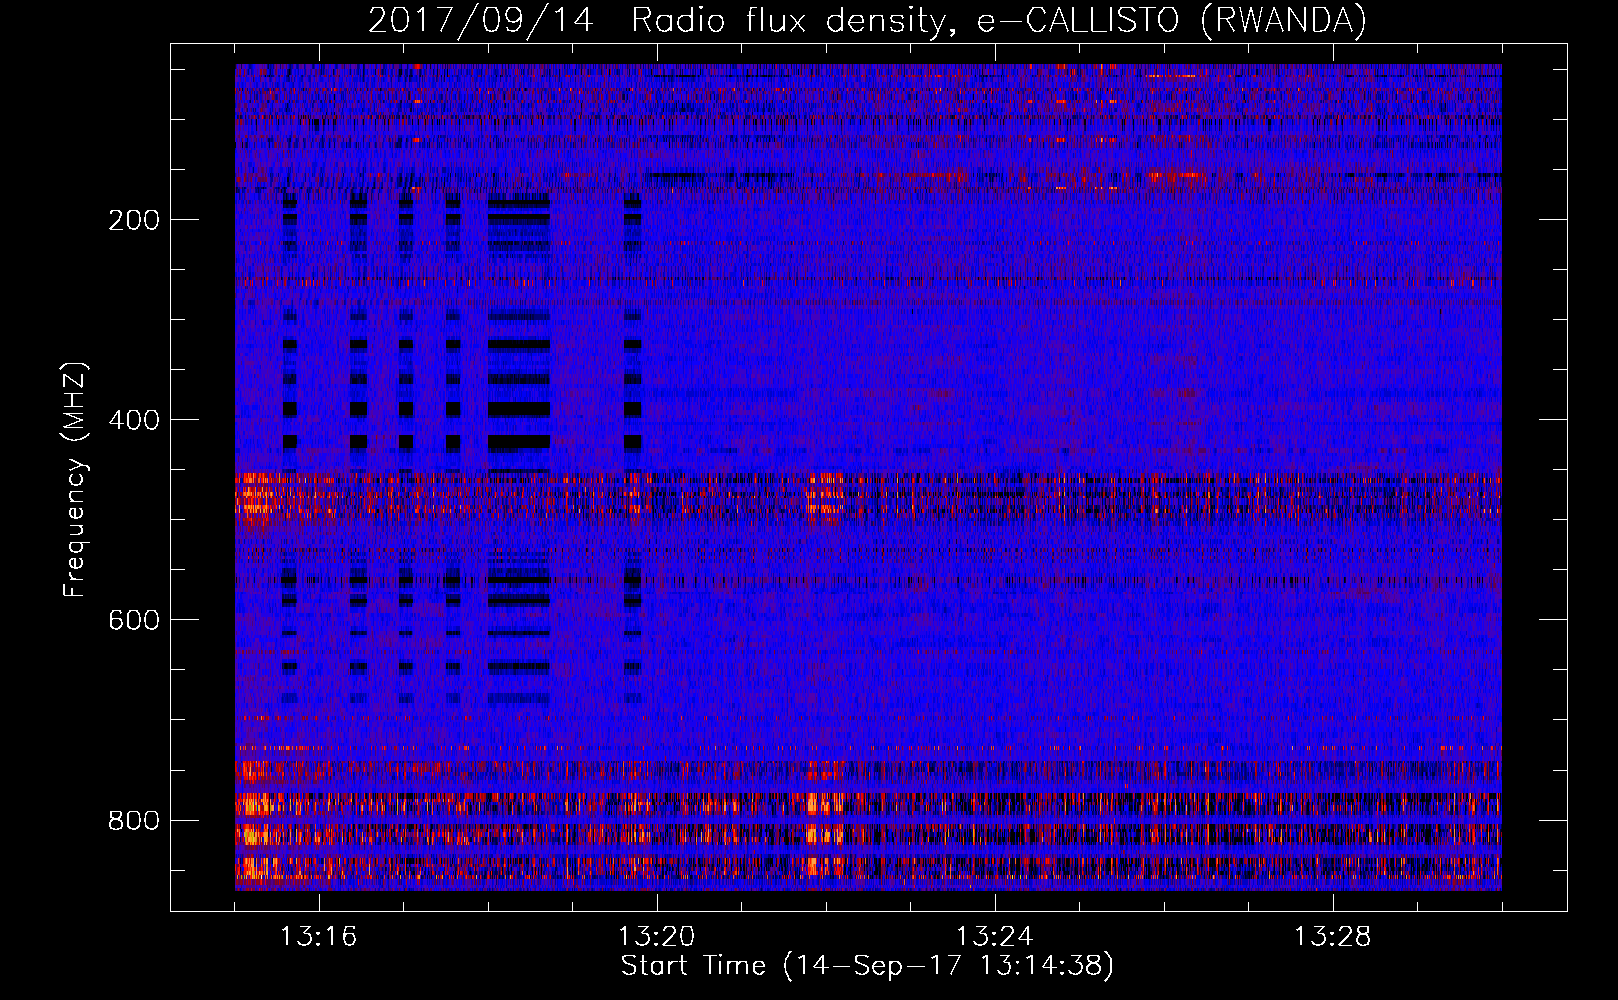Click the 13:24 time tick label

(x=994, y=937)
